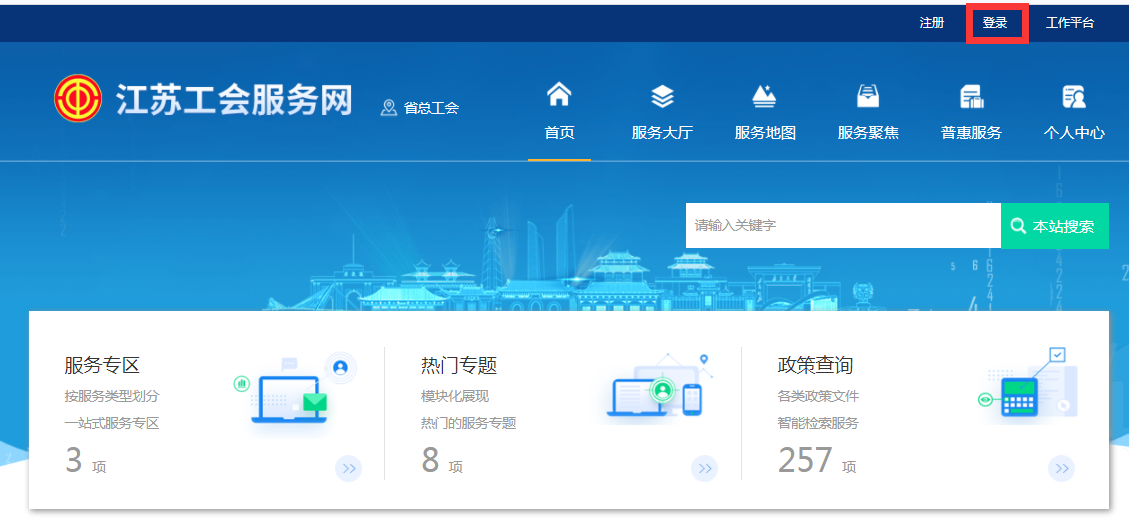The height and width of the screenshot is (530, 1129).
Task: Click the map icon above 服务地图
Action: point(764,96)
